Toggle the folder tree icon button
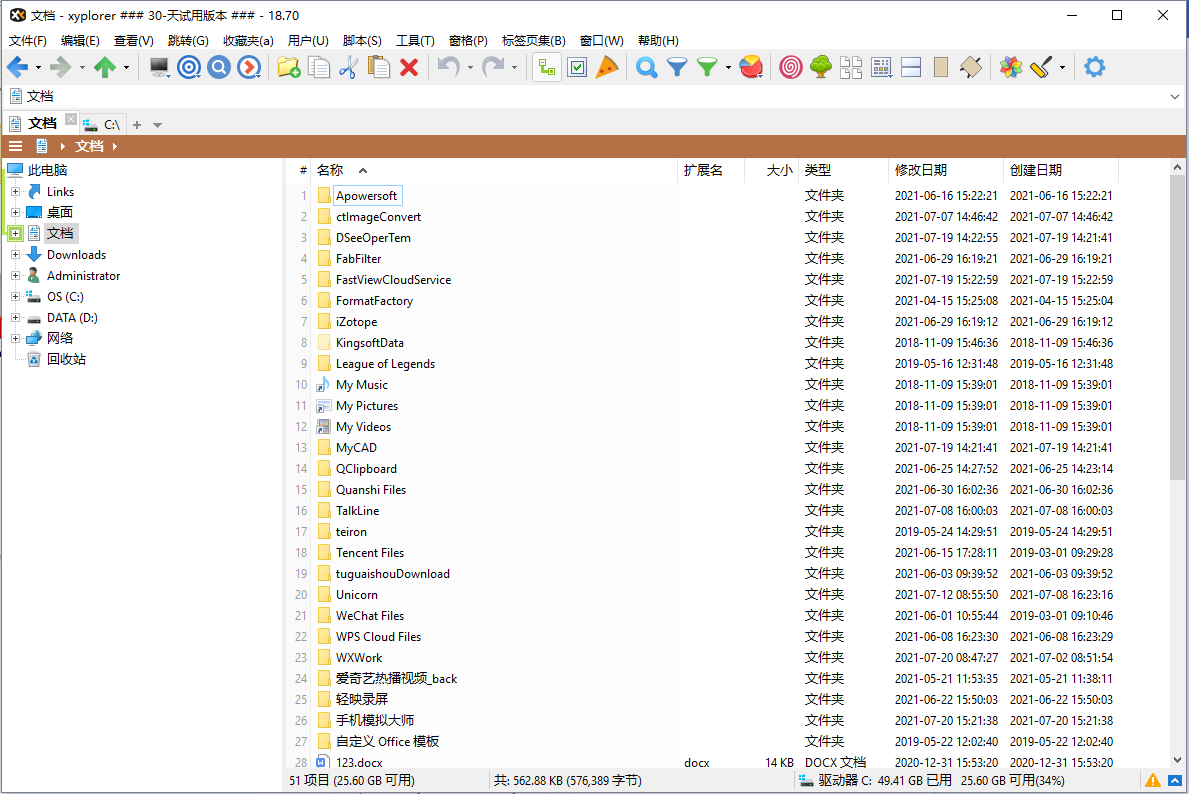This screenshot has width=1189, height=794. pyautogui.click(x=547, y=67)
